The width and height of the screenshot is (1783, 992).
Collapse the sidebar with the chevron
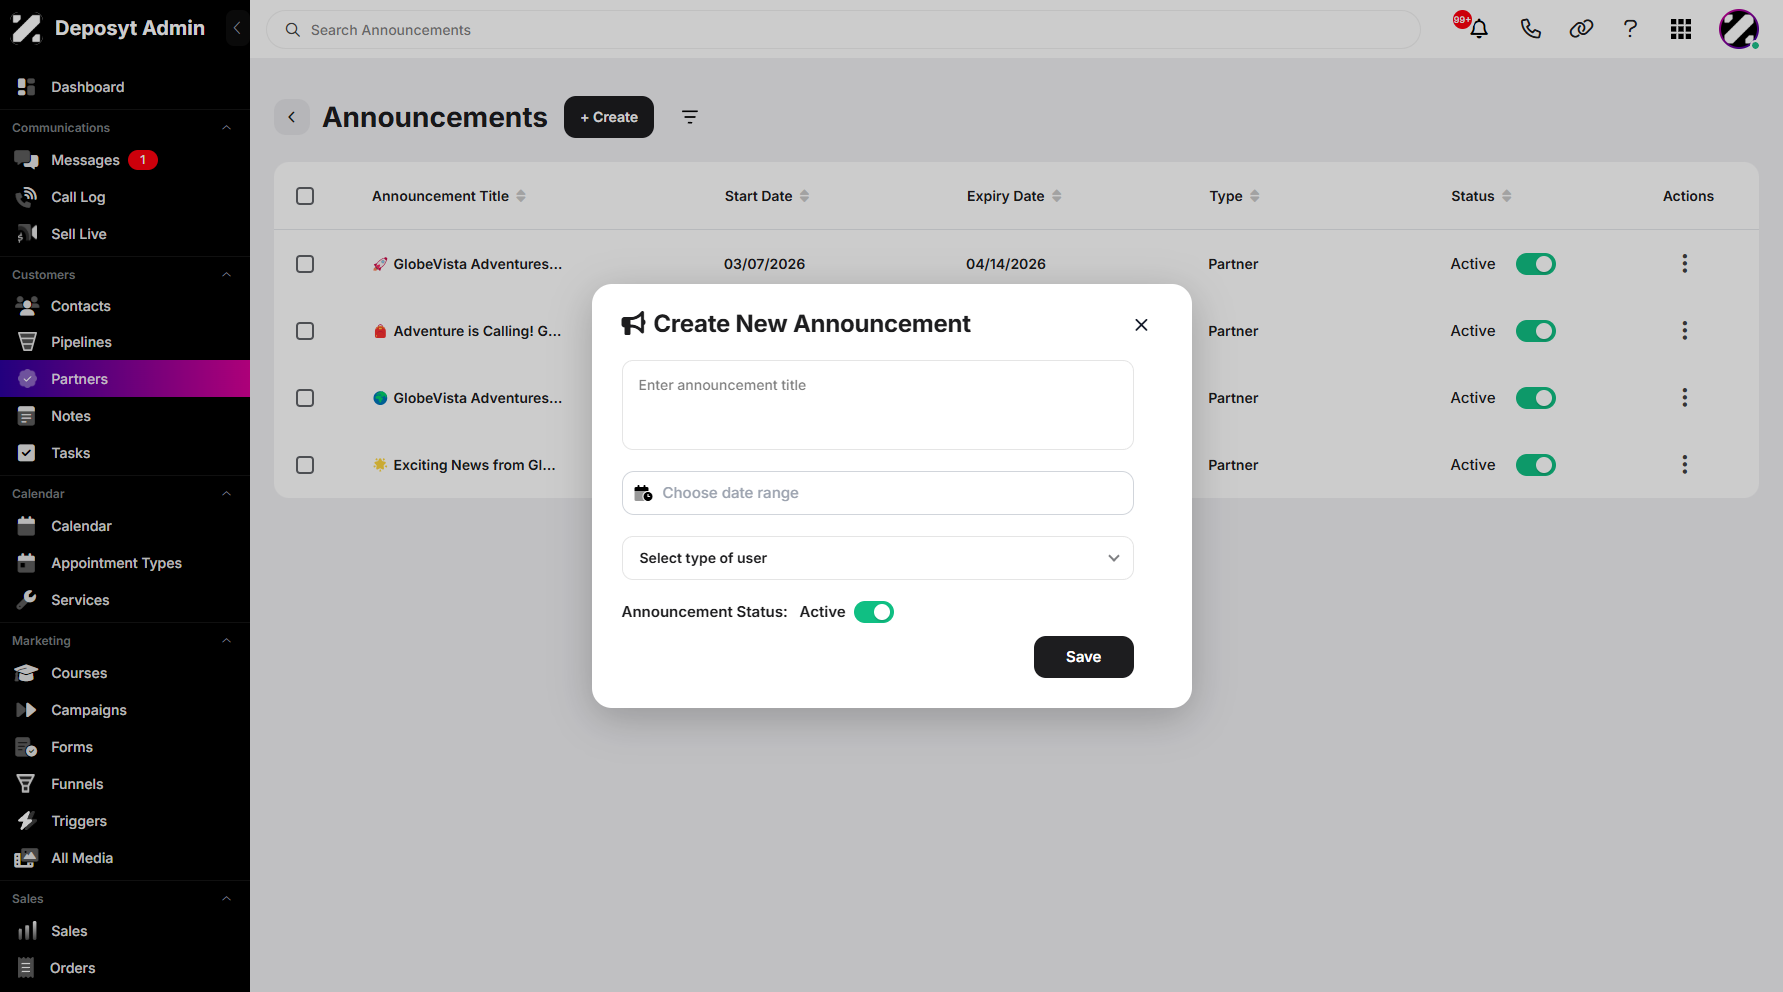click(237, 28)
